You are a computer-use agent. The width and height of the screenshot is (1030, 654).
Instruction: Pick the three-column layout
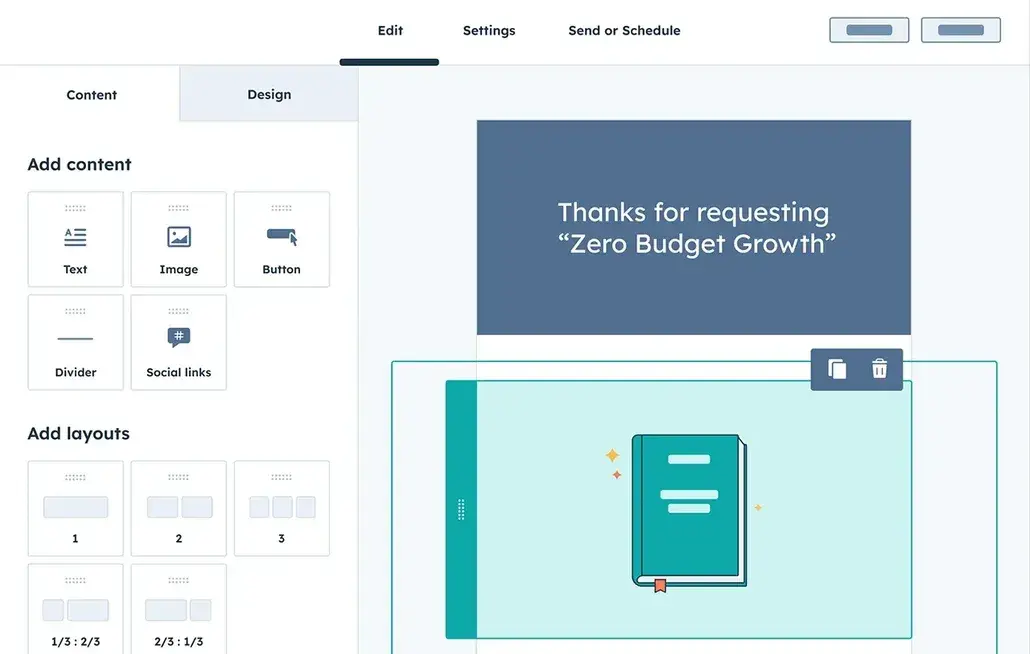coord(281,507)
